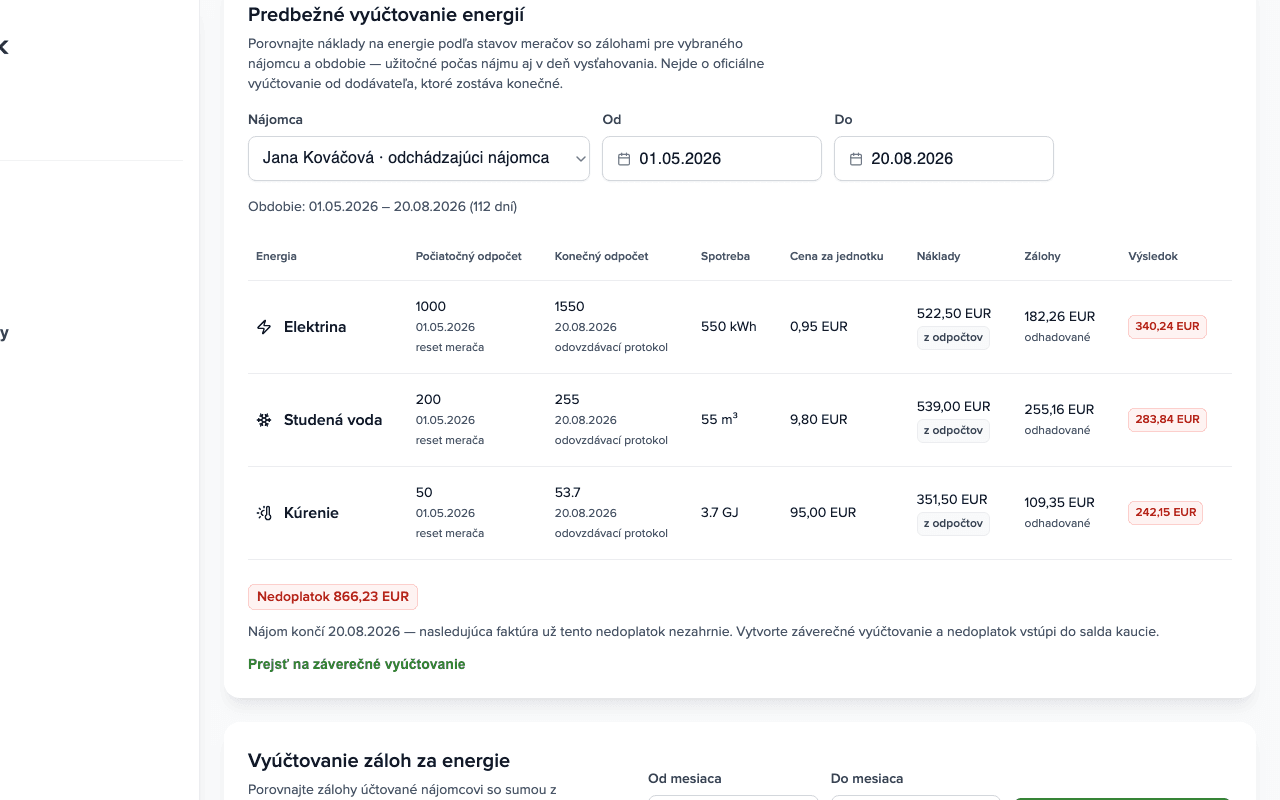Viewport: 1280px width, 800px height.
Task: Click 'z odpočtov' tag in Elektrina row
Action: point(953,338)
